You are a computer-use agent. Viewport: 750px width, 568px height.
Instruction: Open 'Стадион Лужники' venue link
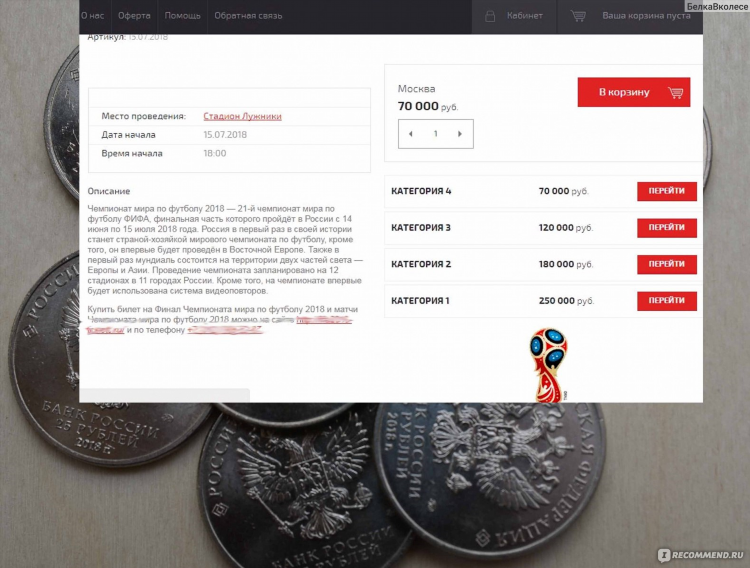[x=243, y=116]
